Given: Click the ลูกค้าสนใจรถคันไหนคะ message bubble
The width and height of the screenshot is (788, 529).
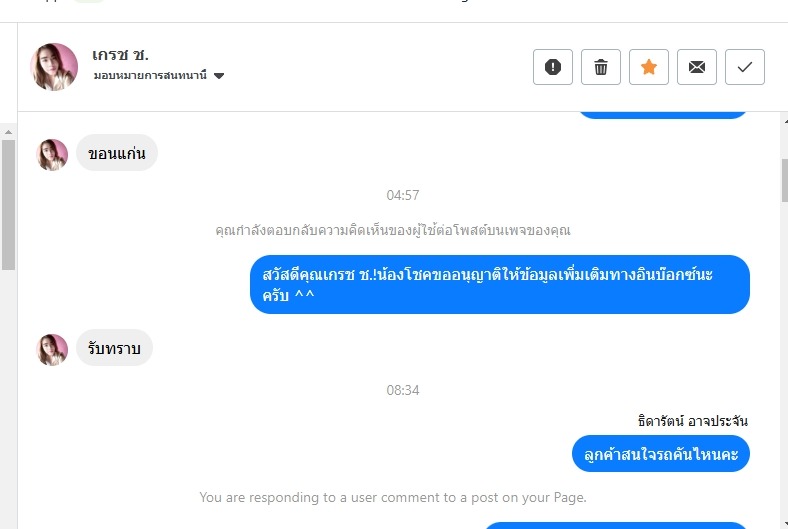Looking at the screenshot, I should (661, 454).
